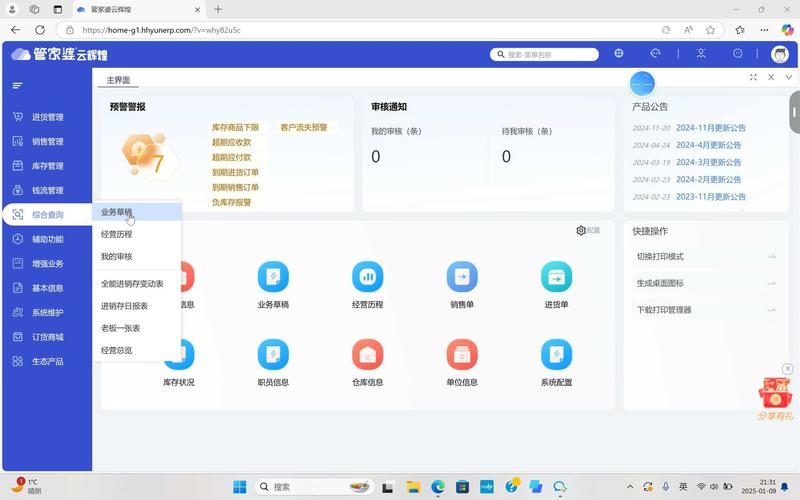Image resolution: width=800 pixels, height=500 pixels.
Task: Click the menu search input field
Action: point(544,55)
